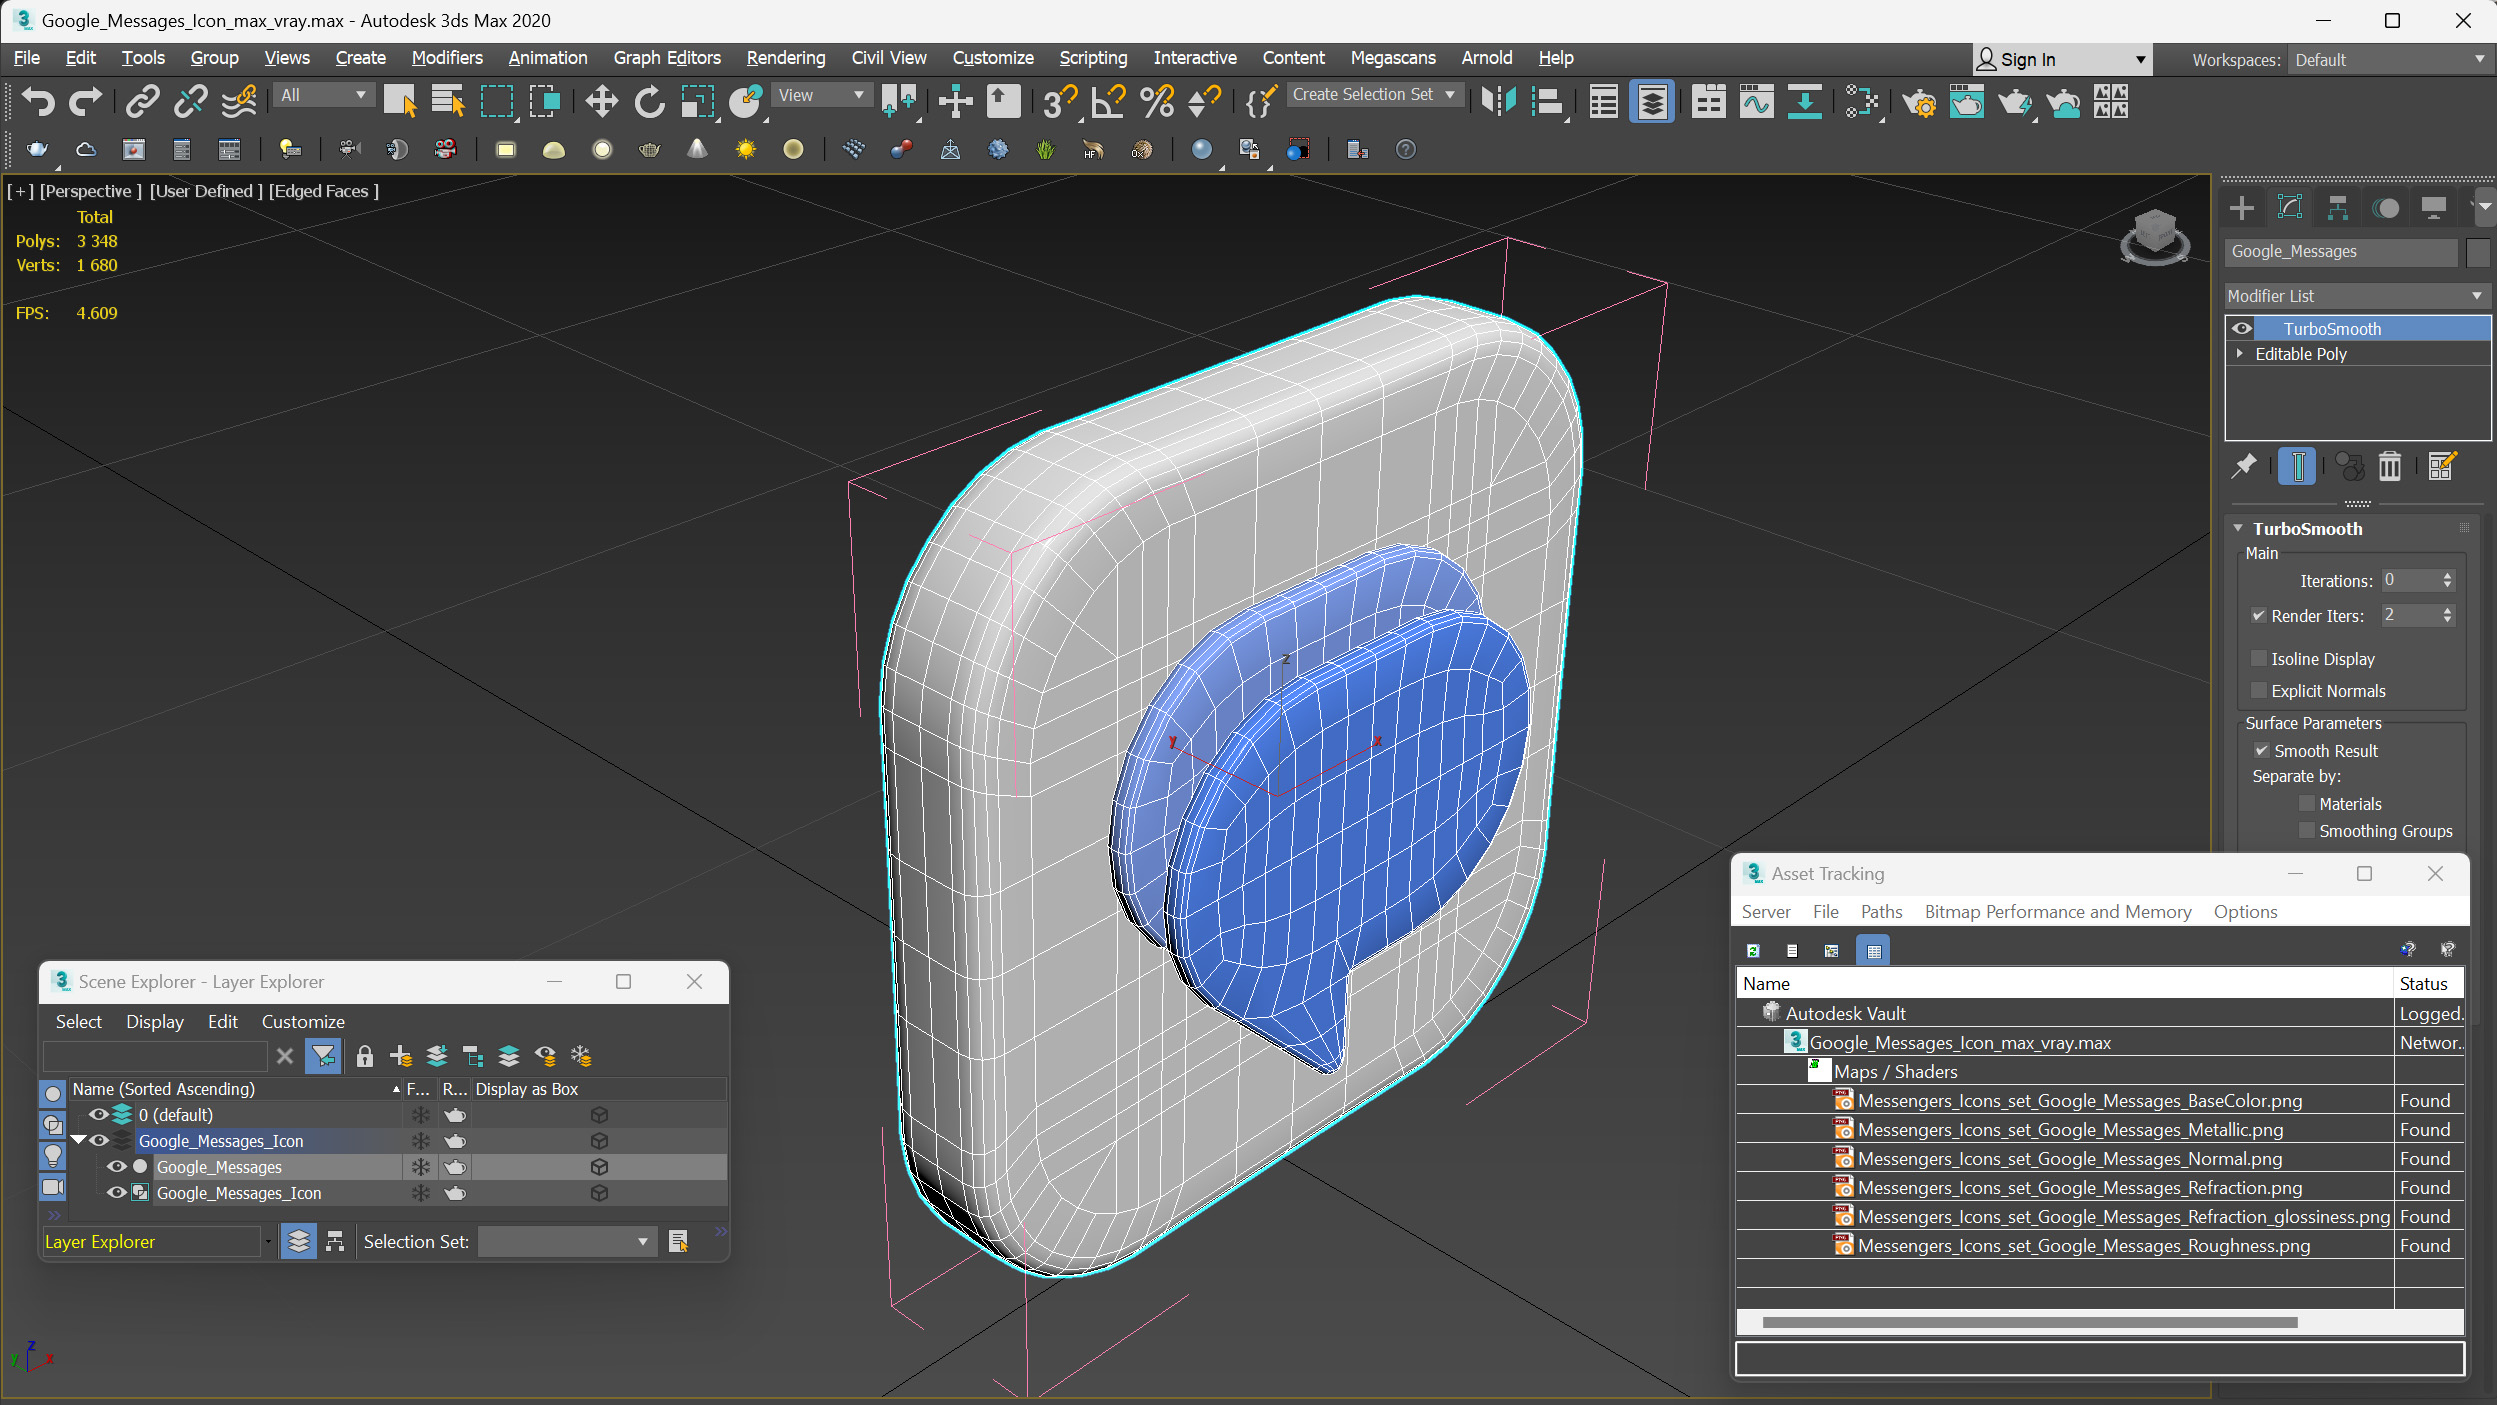Click the ViewCube in the viewport
Screen dimensions: 2497x1405
pos(2154,236)
